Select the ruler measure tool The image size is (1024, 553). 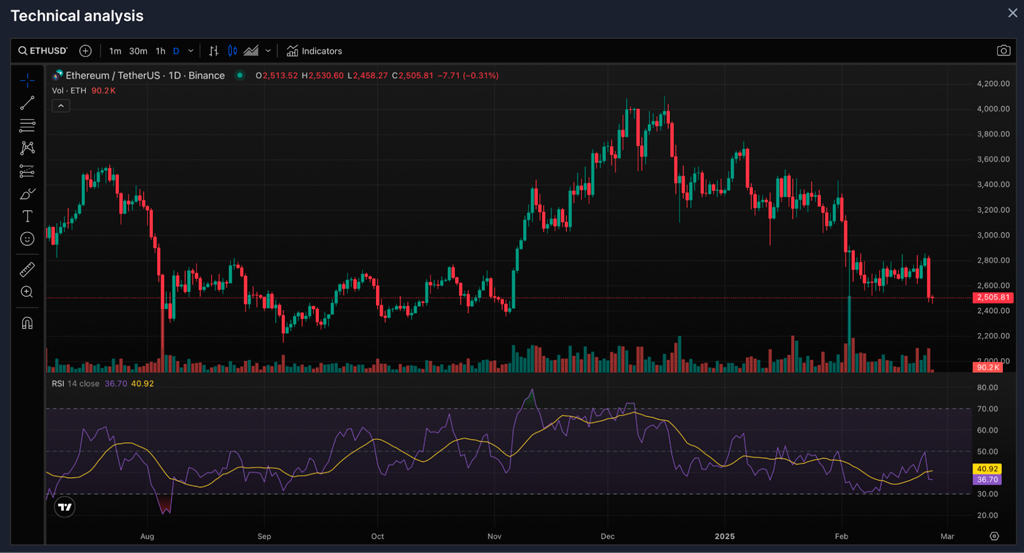coord(27,269)
